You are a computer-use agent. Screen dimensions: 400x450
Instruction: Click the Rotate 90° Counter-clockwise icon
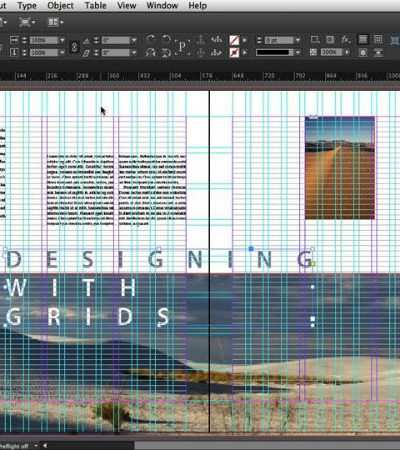click(166, 40)
